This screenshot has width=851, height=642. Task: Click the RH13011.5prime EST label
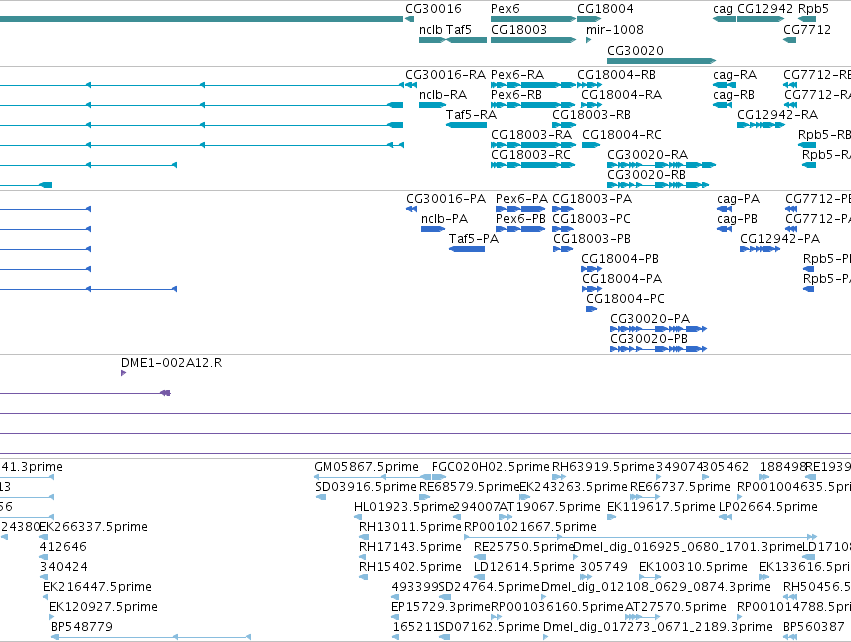pos(410,527)
